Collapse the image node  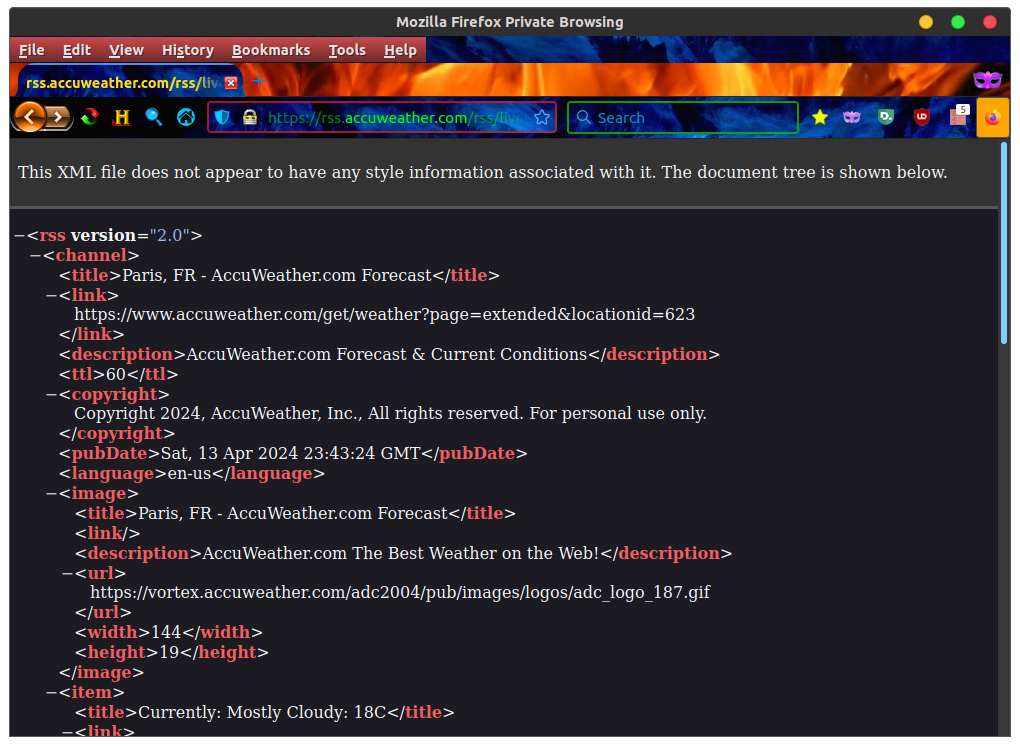[x=51, y=494]
